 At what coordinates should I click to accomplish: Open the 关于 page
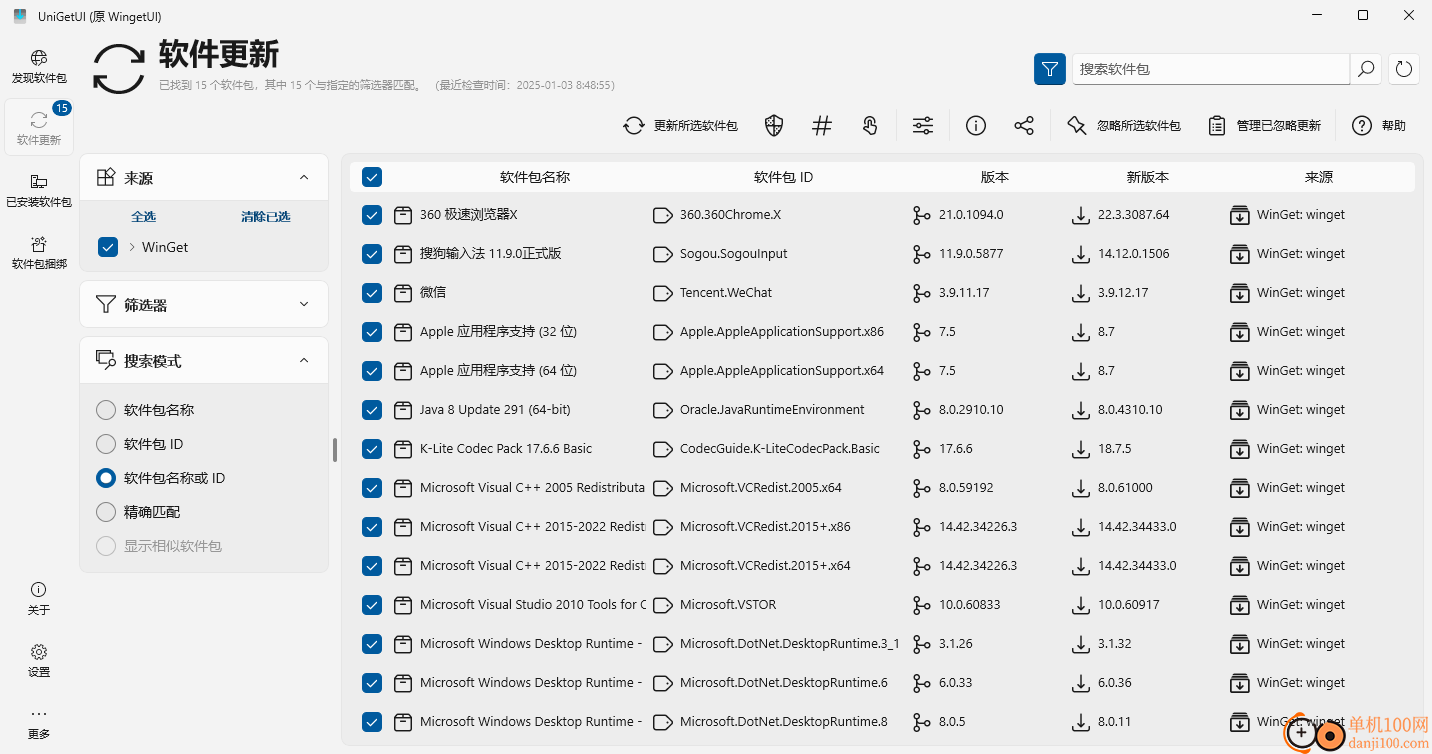click(39, 598)
